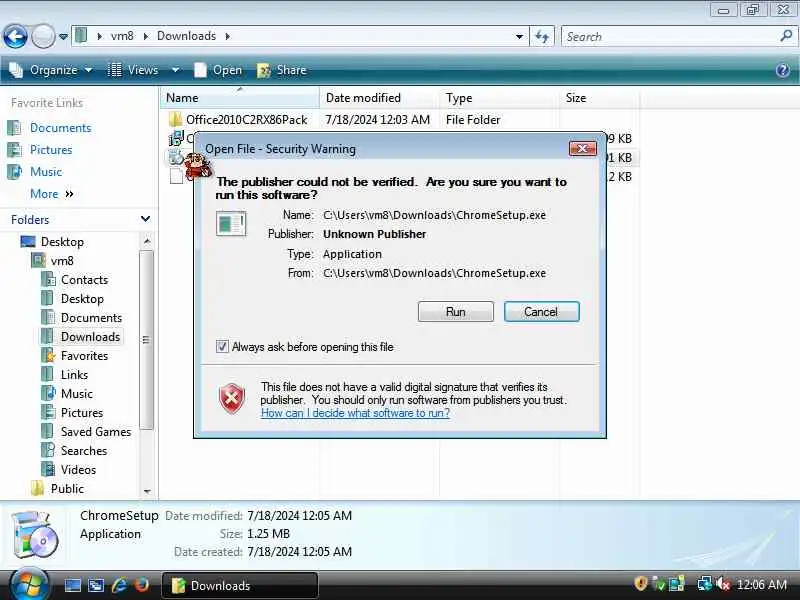Go back with the Explorer Back arrow
This screenshot has width=800, height=600.
pyautogui.click(x=15, y=36)
